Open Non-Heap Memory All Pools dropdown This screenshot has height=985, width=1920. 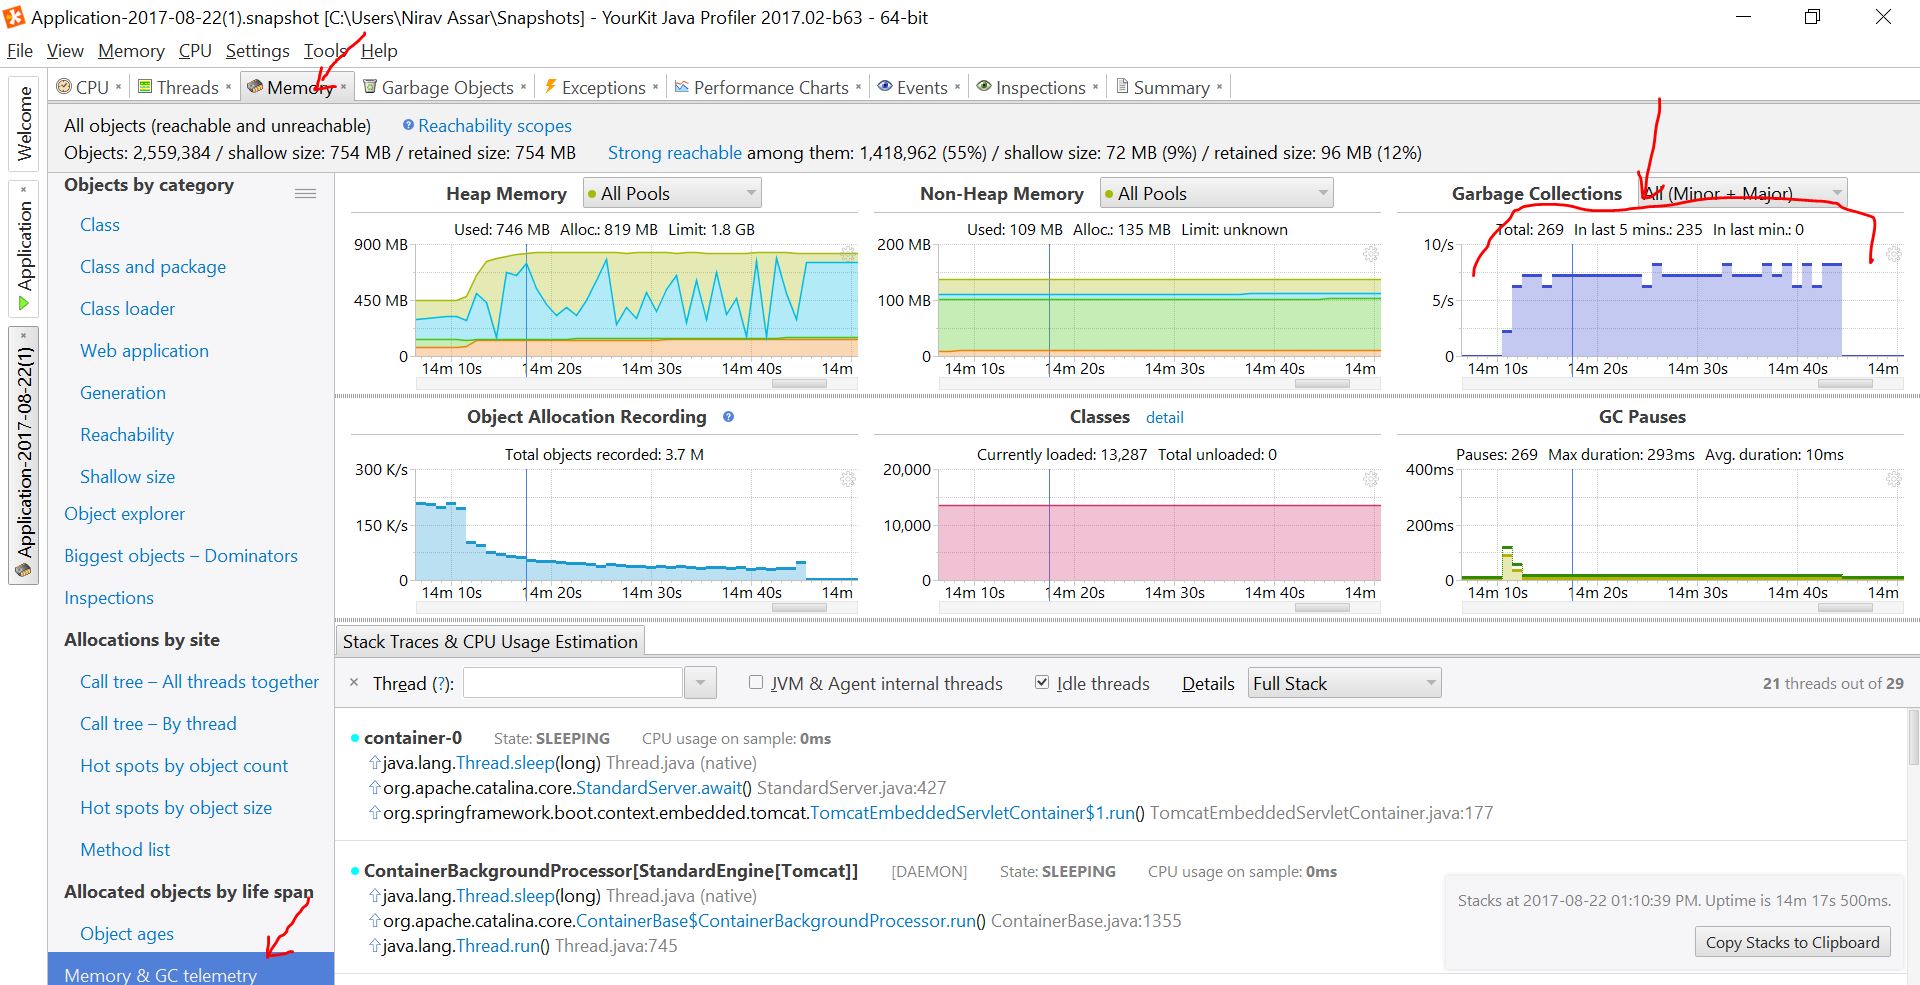[x=1216, y=193]
